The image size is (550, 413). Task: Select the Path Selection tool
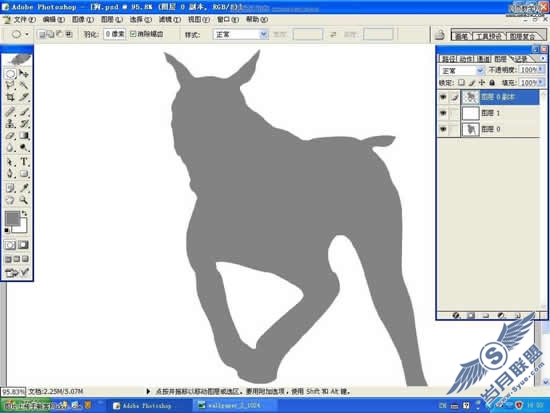[x=10, y=162]
